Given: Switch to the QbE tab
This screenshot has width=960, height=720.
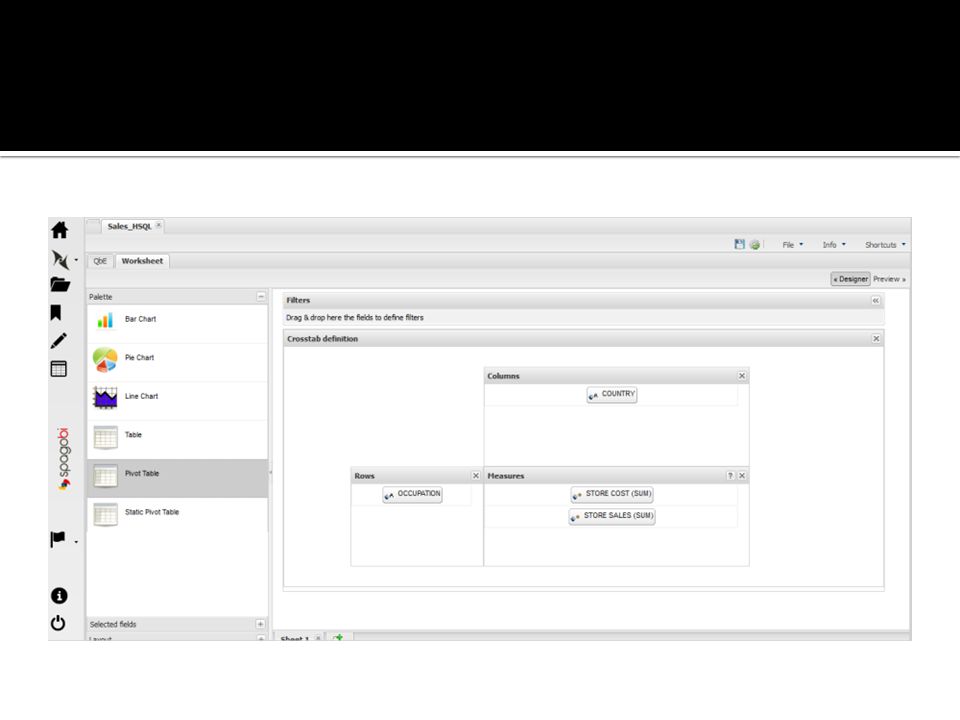Looking at the screenshot, I should pyautogui.click(x=100, y=261).
